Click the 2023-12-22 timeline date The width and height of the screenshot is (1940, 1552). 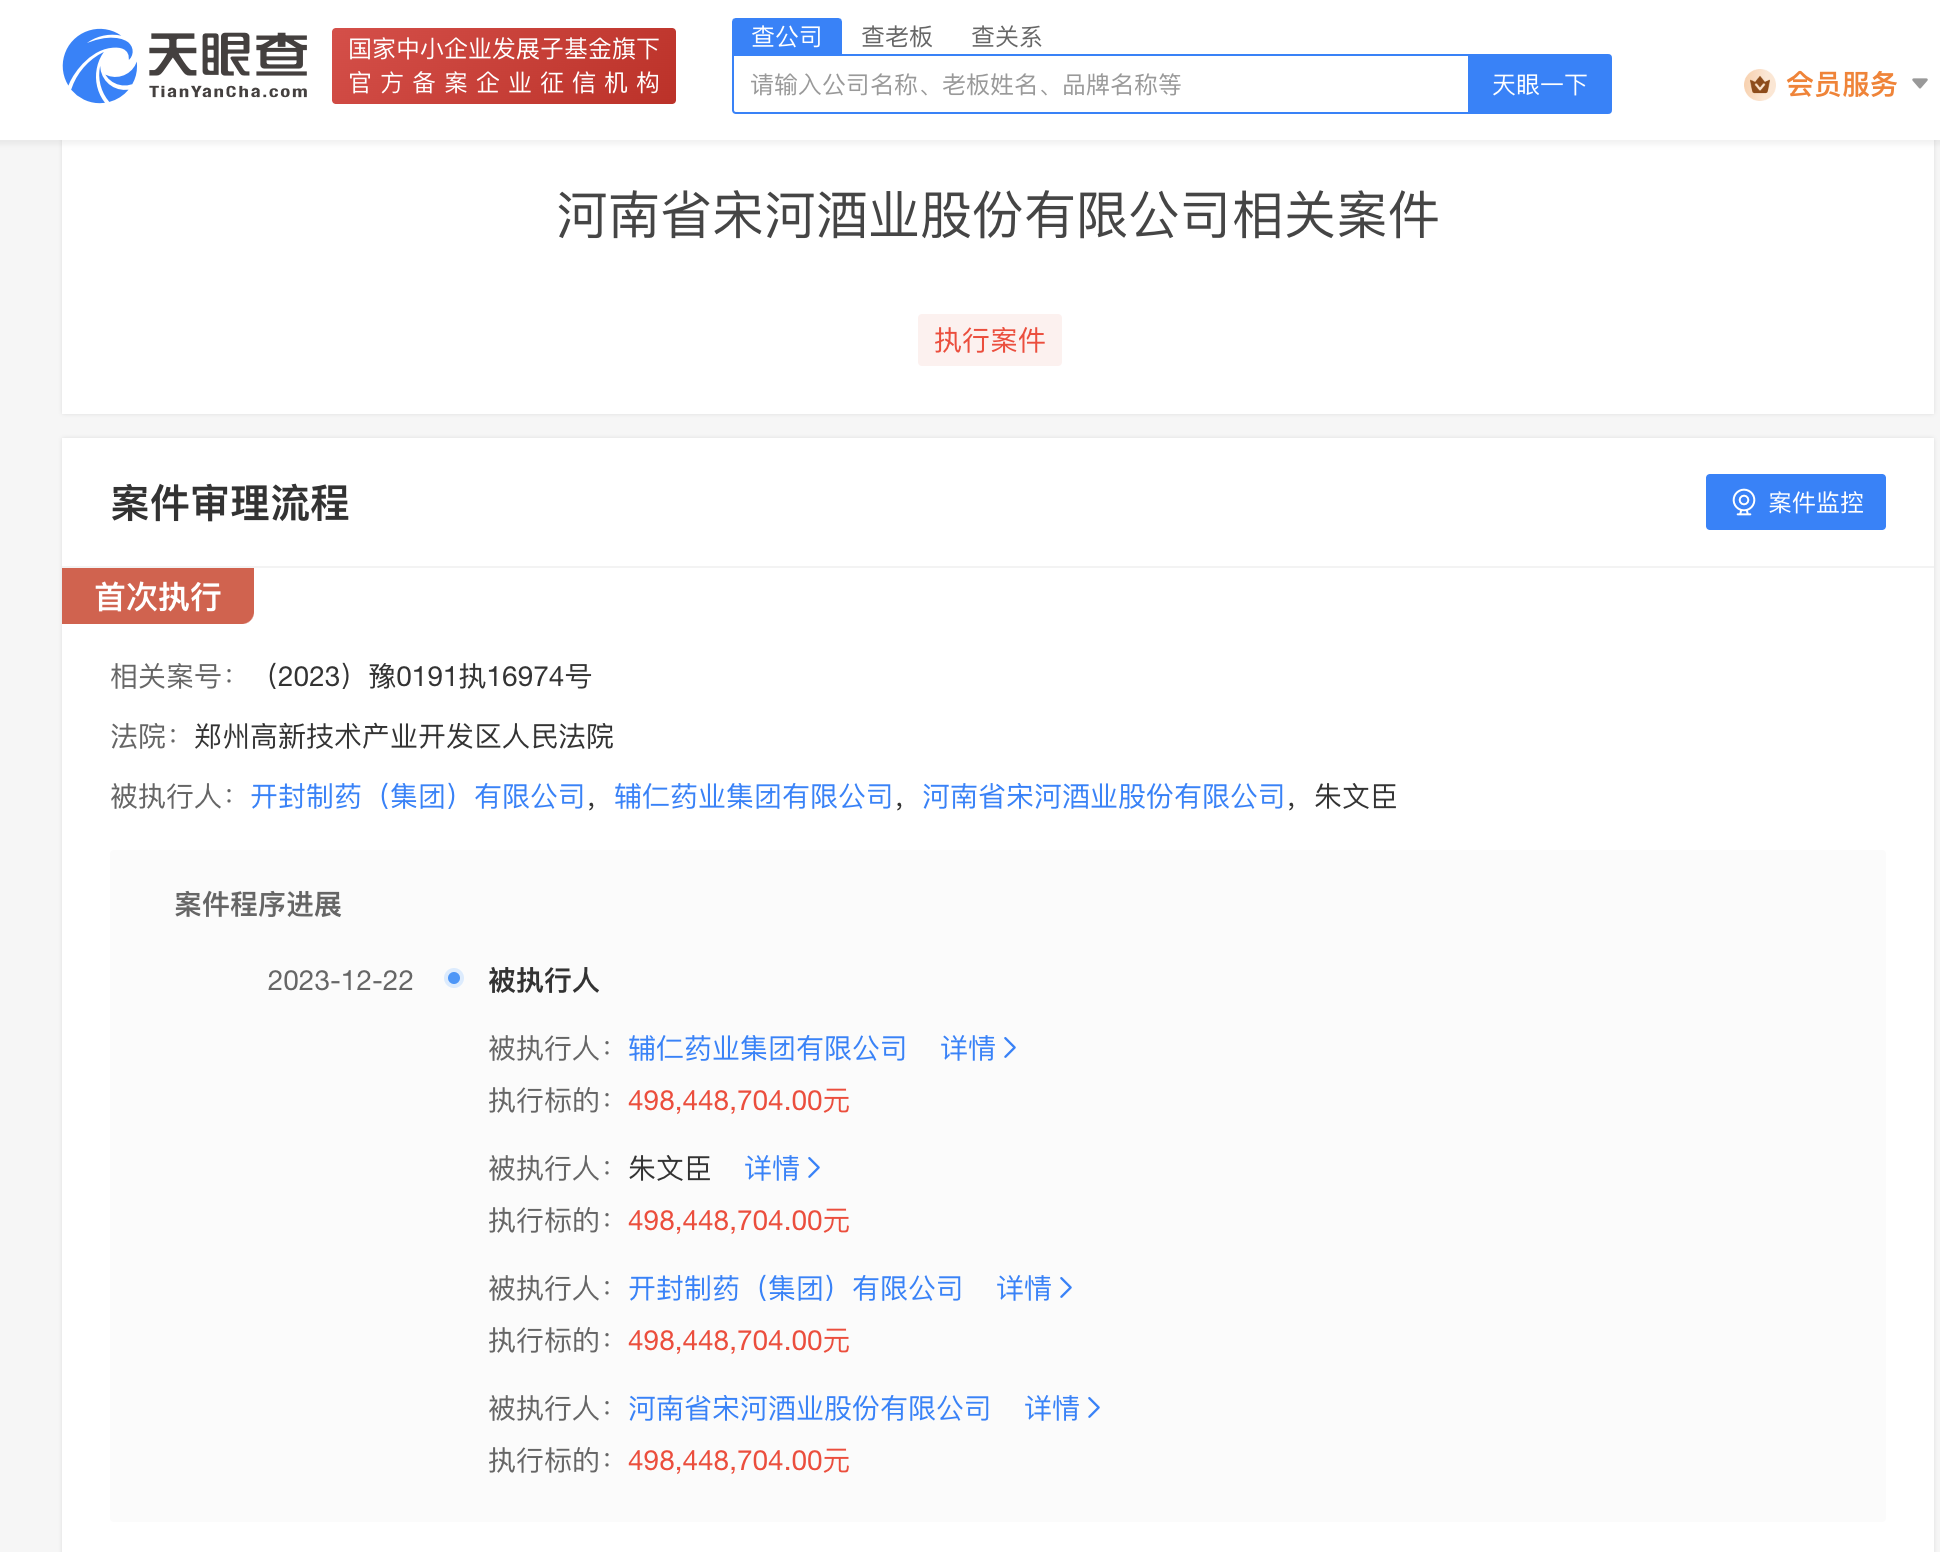pos(340,980)
